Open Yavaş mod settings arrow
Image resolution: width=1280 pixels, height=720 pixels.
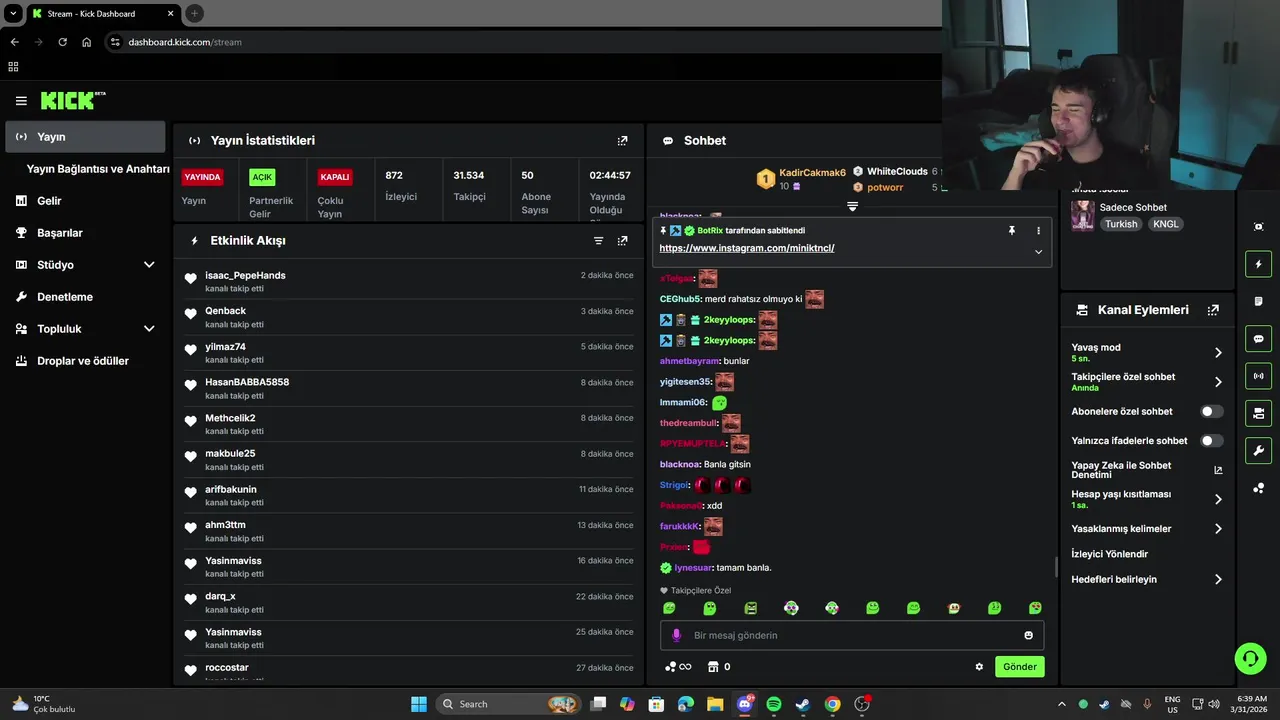pyautogui.click(x=1218, y=352)
